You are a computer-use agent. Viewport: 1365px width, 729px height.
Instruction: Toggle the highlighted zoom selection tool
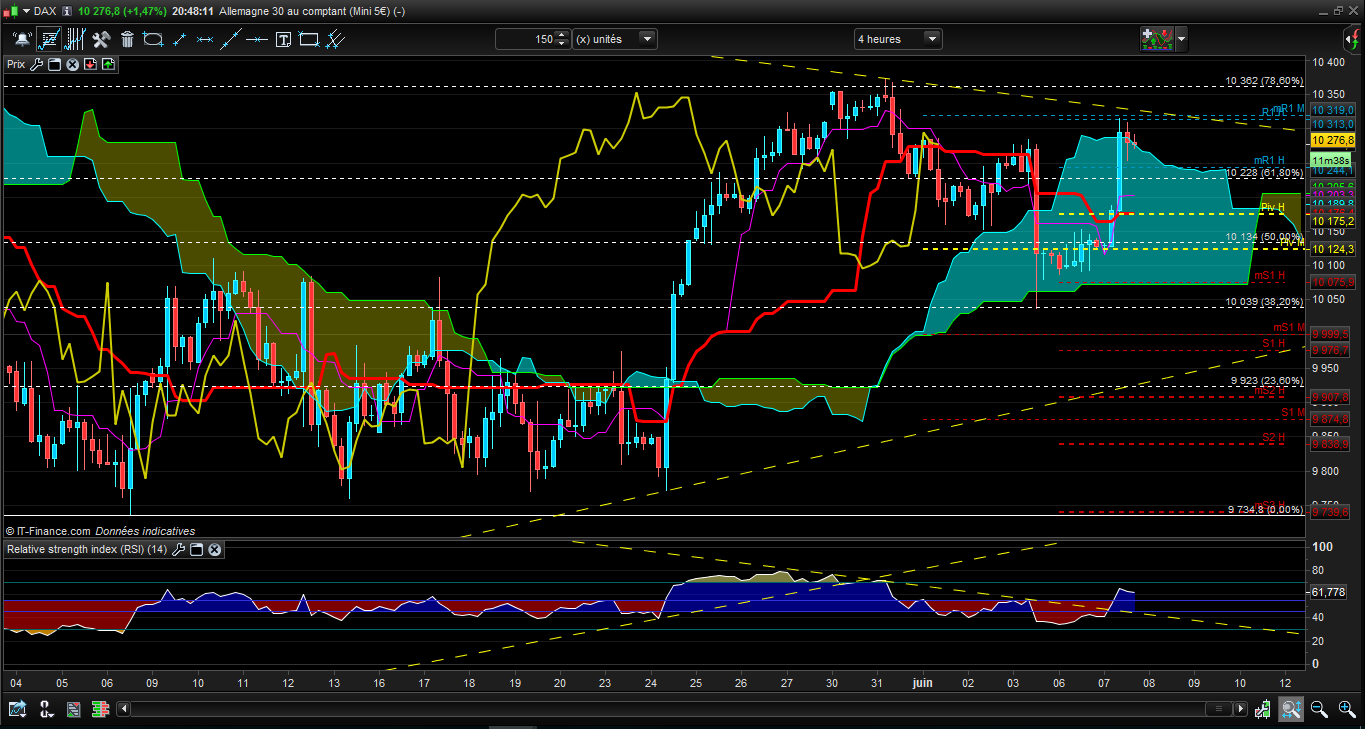coord(1291,709)
